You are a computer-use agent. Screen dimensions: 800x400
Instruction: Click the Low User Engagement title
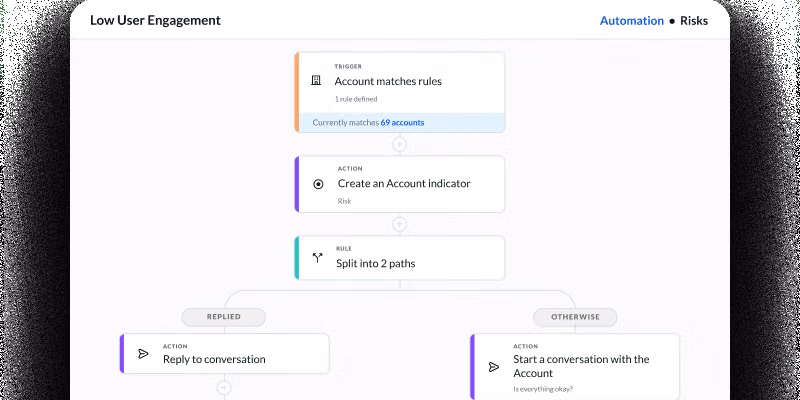155,20
